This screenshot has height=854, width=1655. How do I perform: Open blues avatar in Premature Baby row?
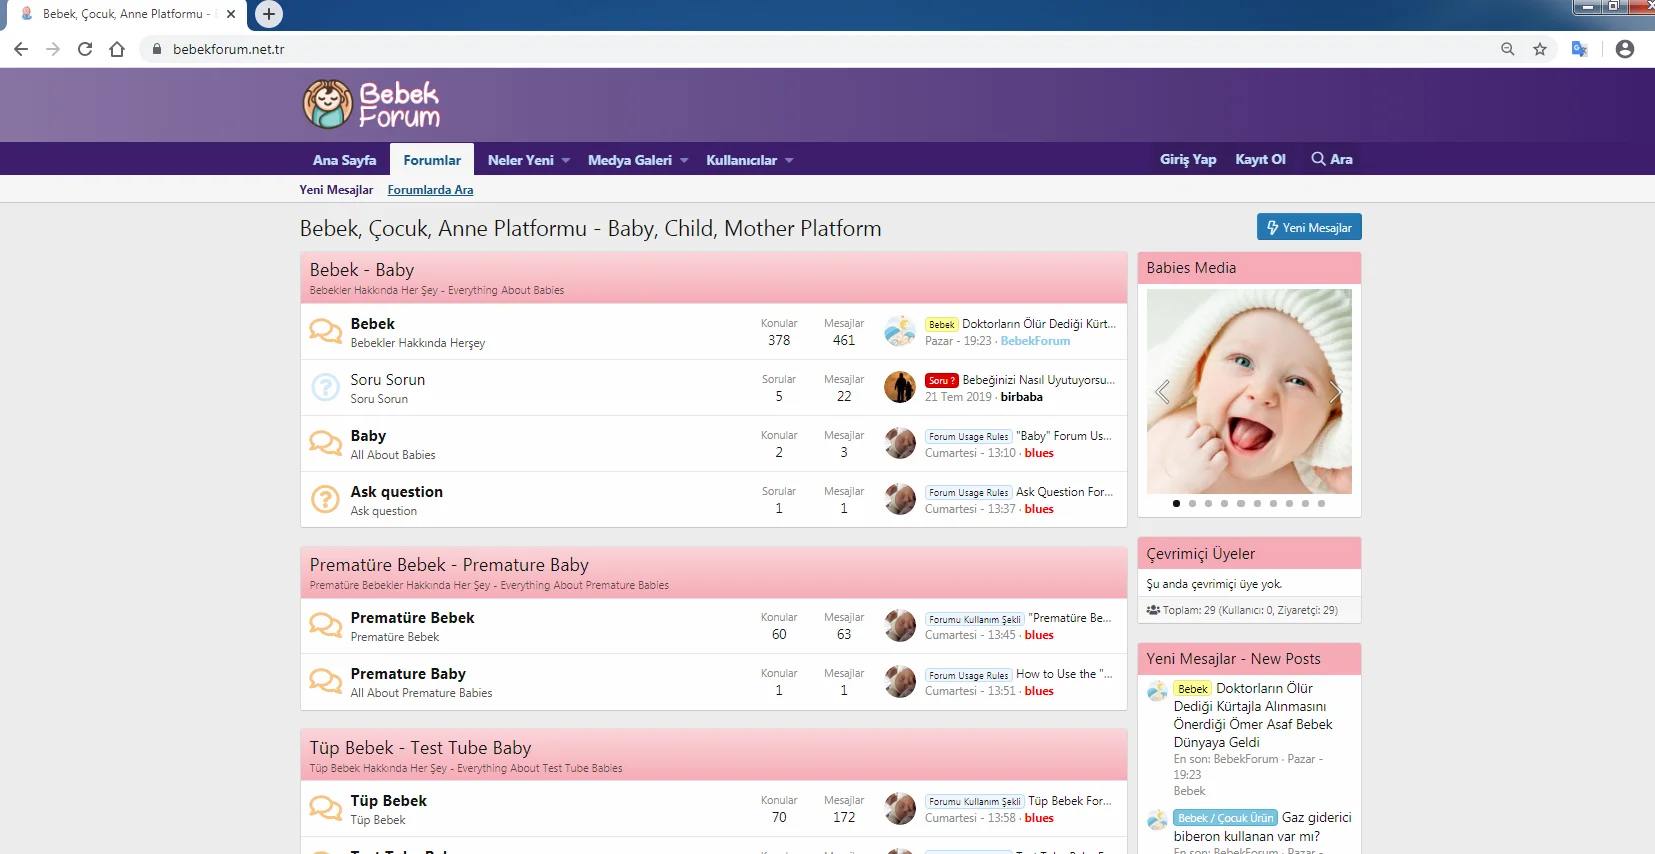[900, 681]
